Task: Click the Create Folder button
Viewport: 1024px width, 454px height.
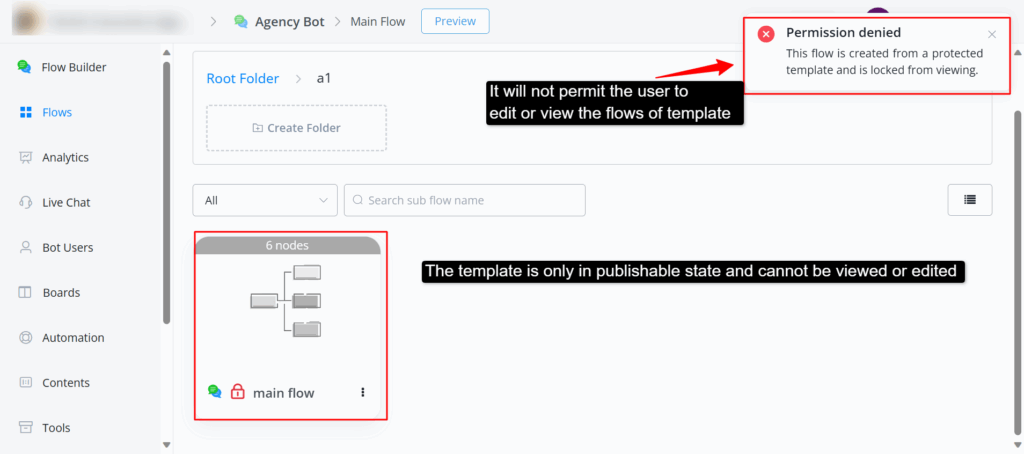Action: pos(296,128)
